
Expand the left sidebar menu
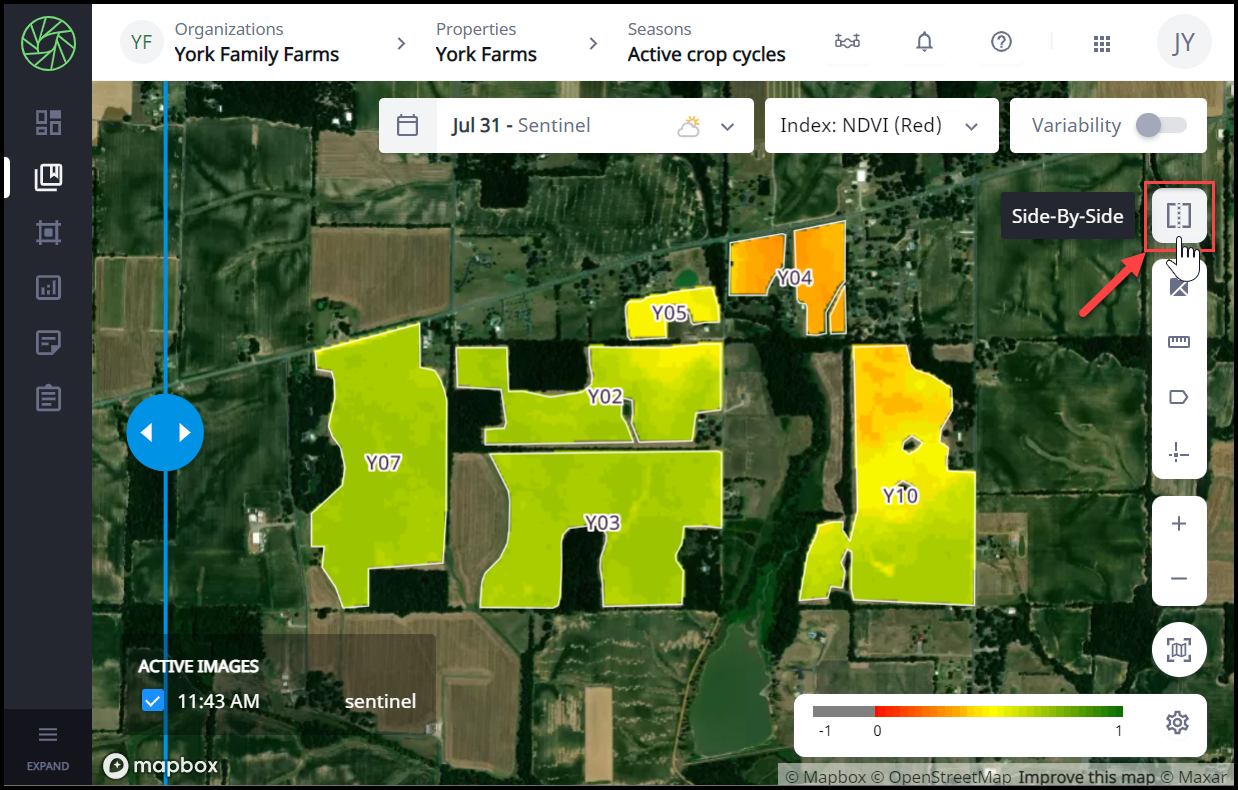47,745
